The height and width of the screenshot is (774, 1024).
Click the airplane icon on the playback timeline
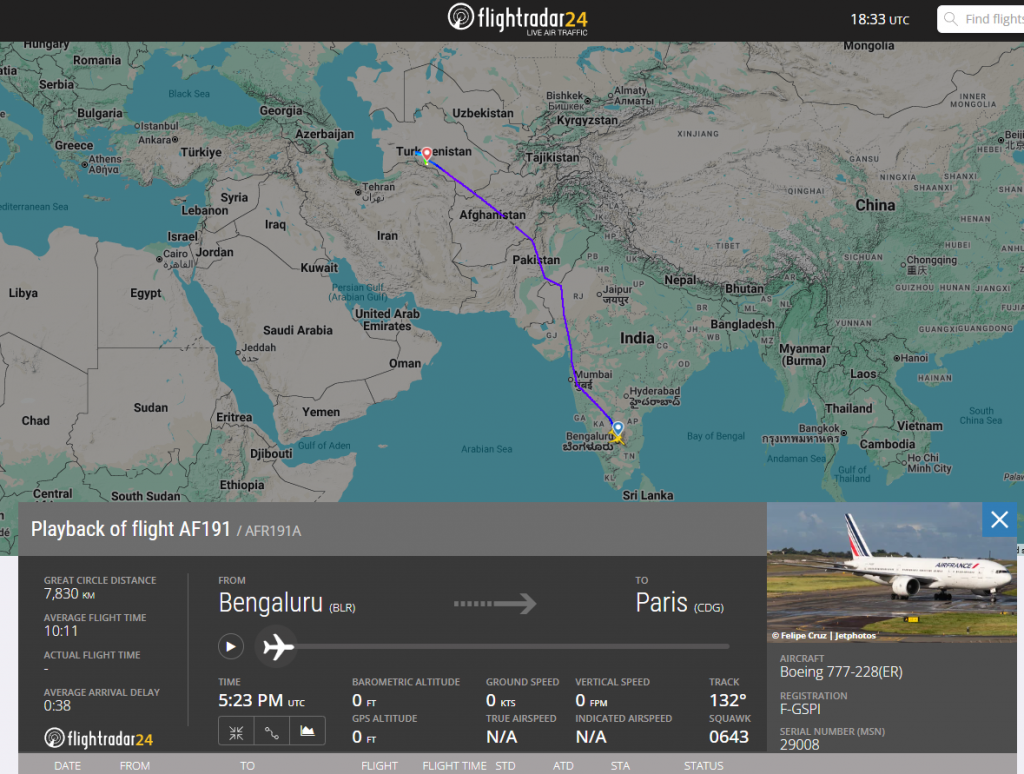(277, 647)
